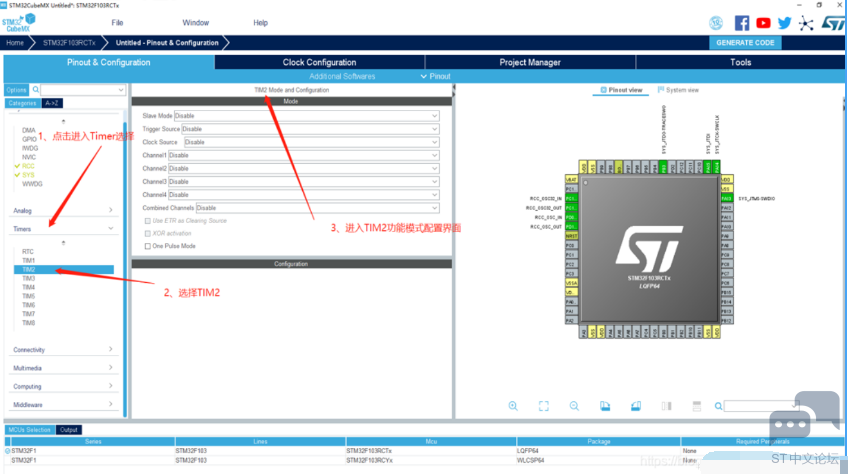Switch to the Project Manager tab
The image size is (848, 474).
pos(530,62)
